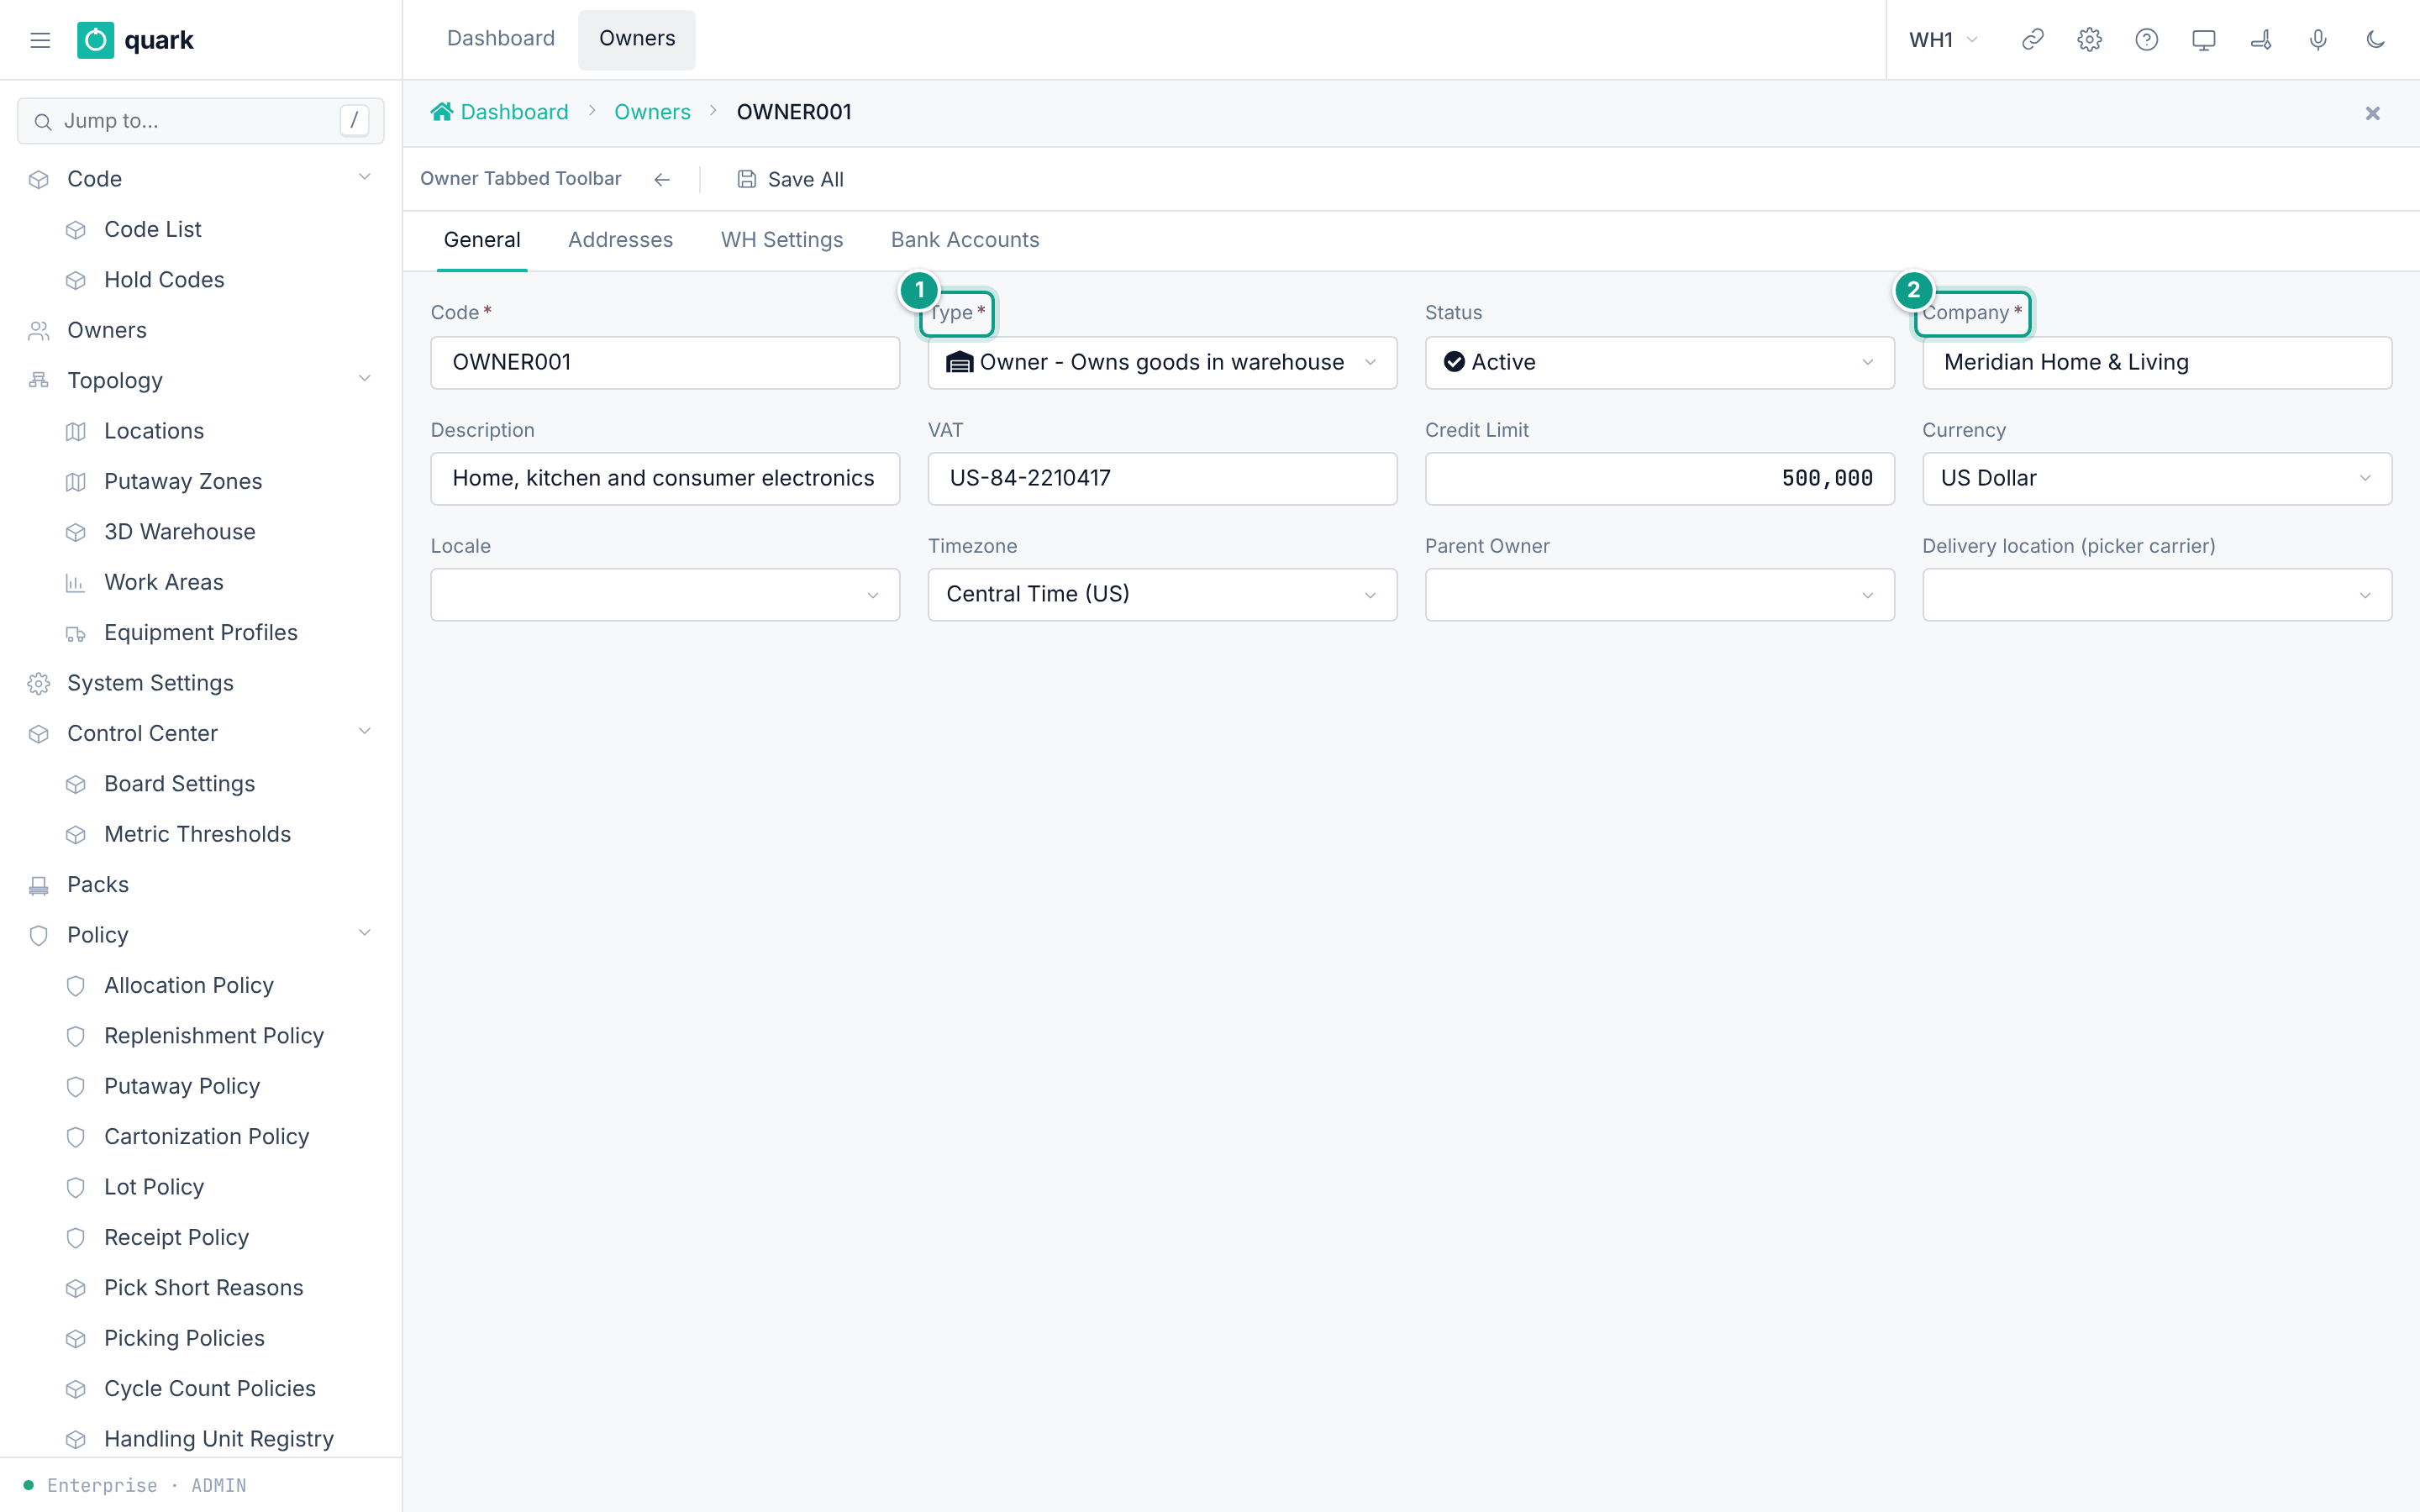Click the Credit Limit field
The height and width of the screenshot is (1512, 2420).
[x=1659, y=478]
